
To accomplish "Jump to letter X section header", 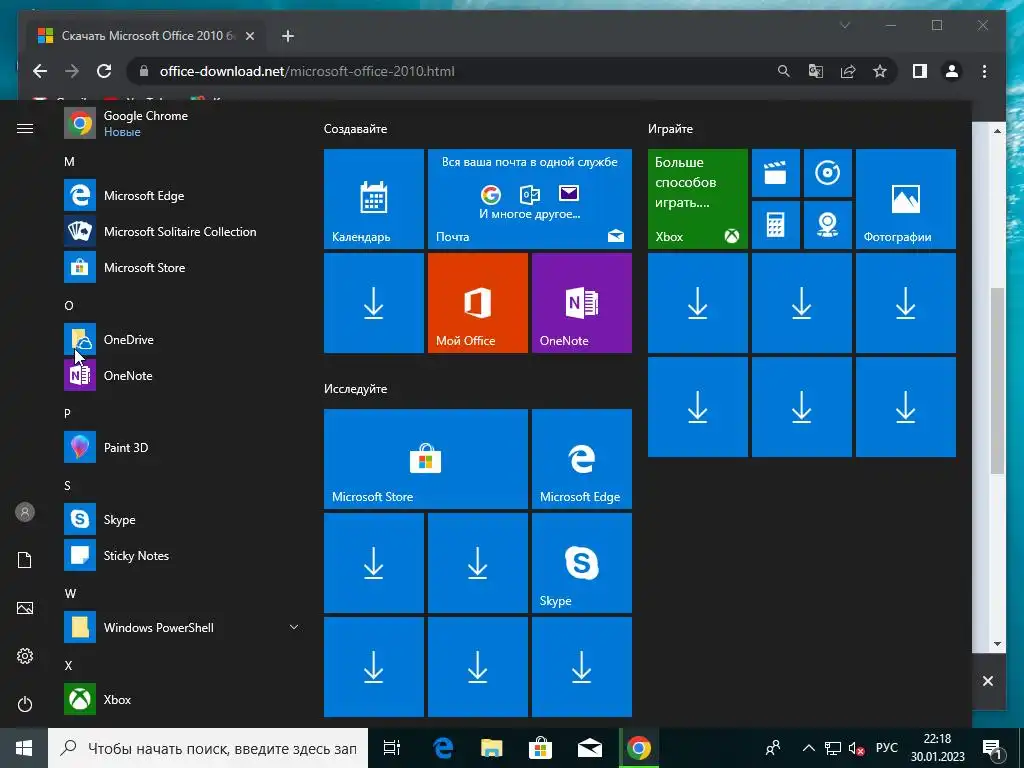I will (x=68, y=665).
